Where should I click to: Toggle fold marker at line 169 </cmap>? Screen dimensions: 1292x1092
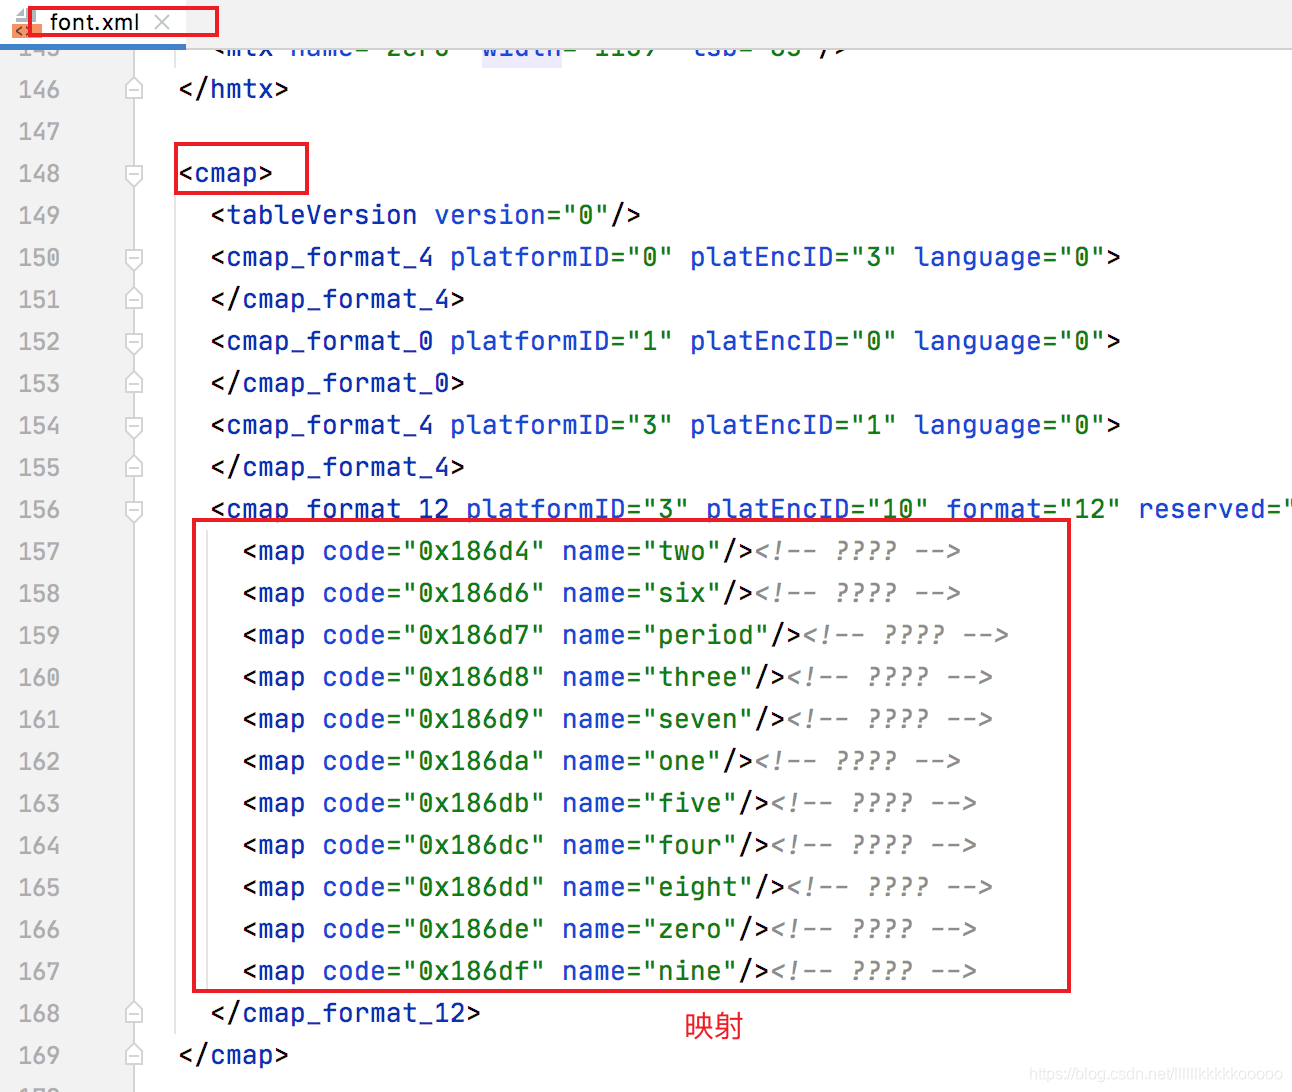point(134,1055)
